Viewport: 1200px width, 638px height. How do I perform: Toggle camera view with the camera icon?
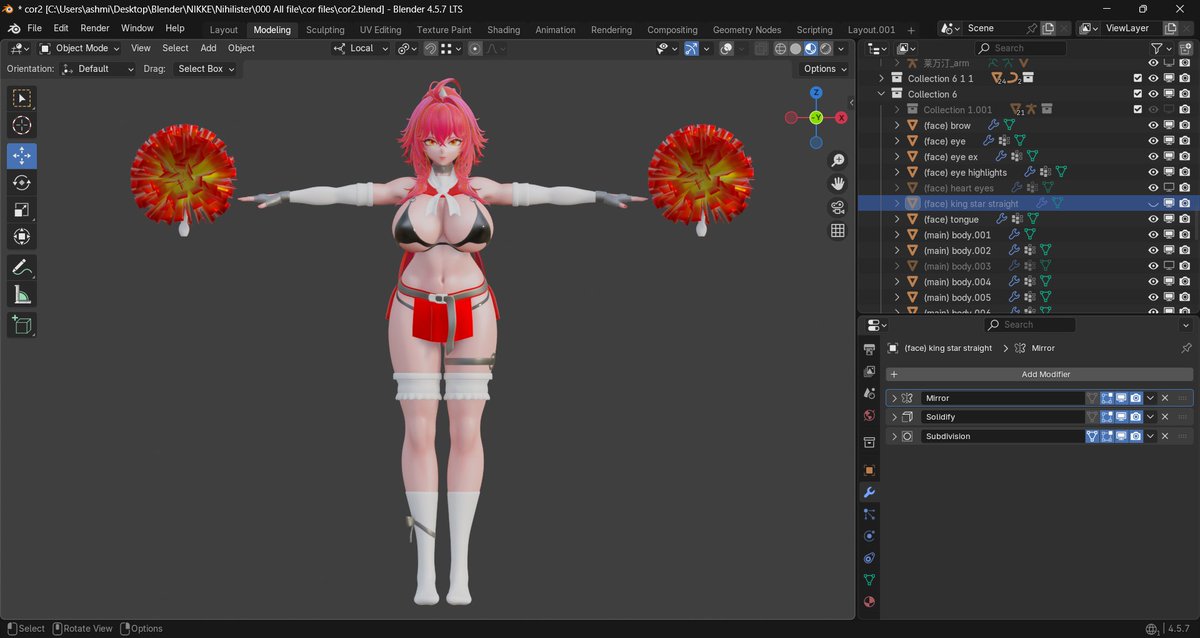coord(838,207)
